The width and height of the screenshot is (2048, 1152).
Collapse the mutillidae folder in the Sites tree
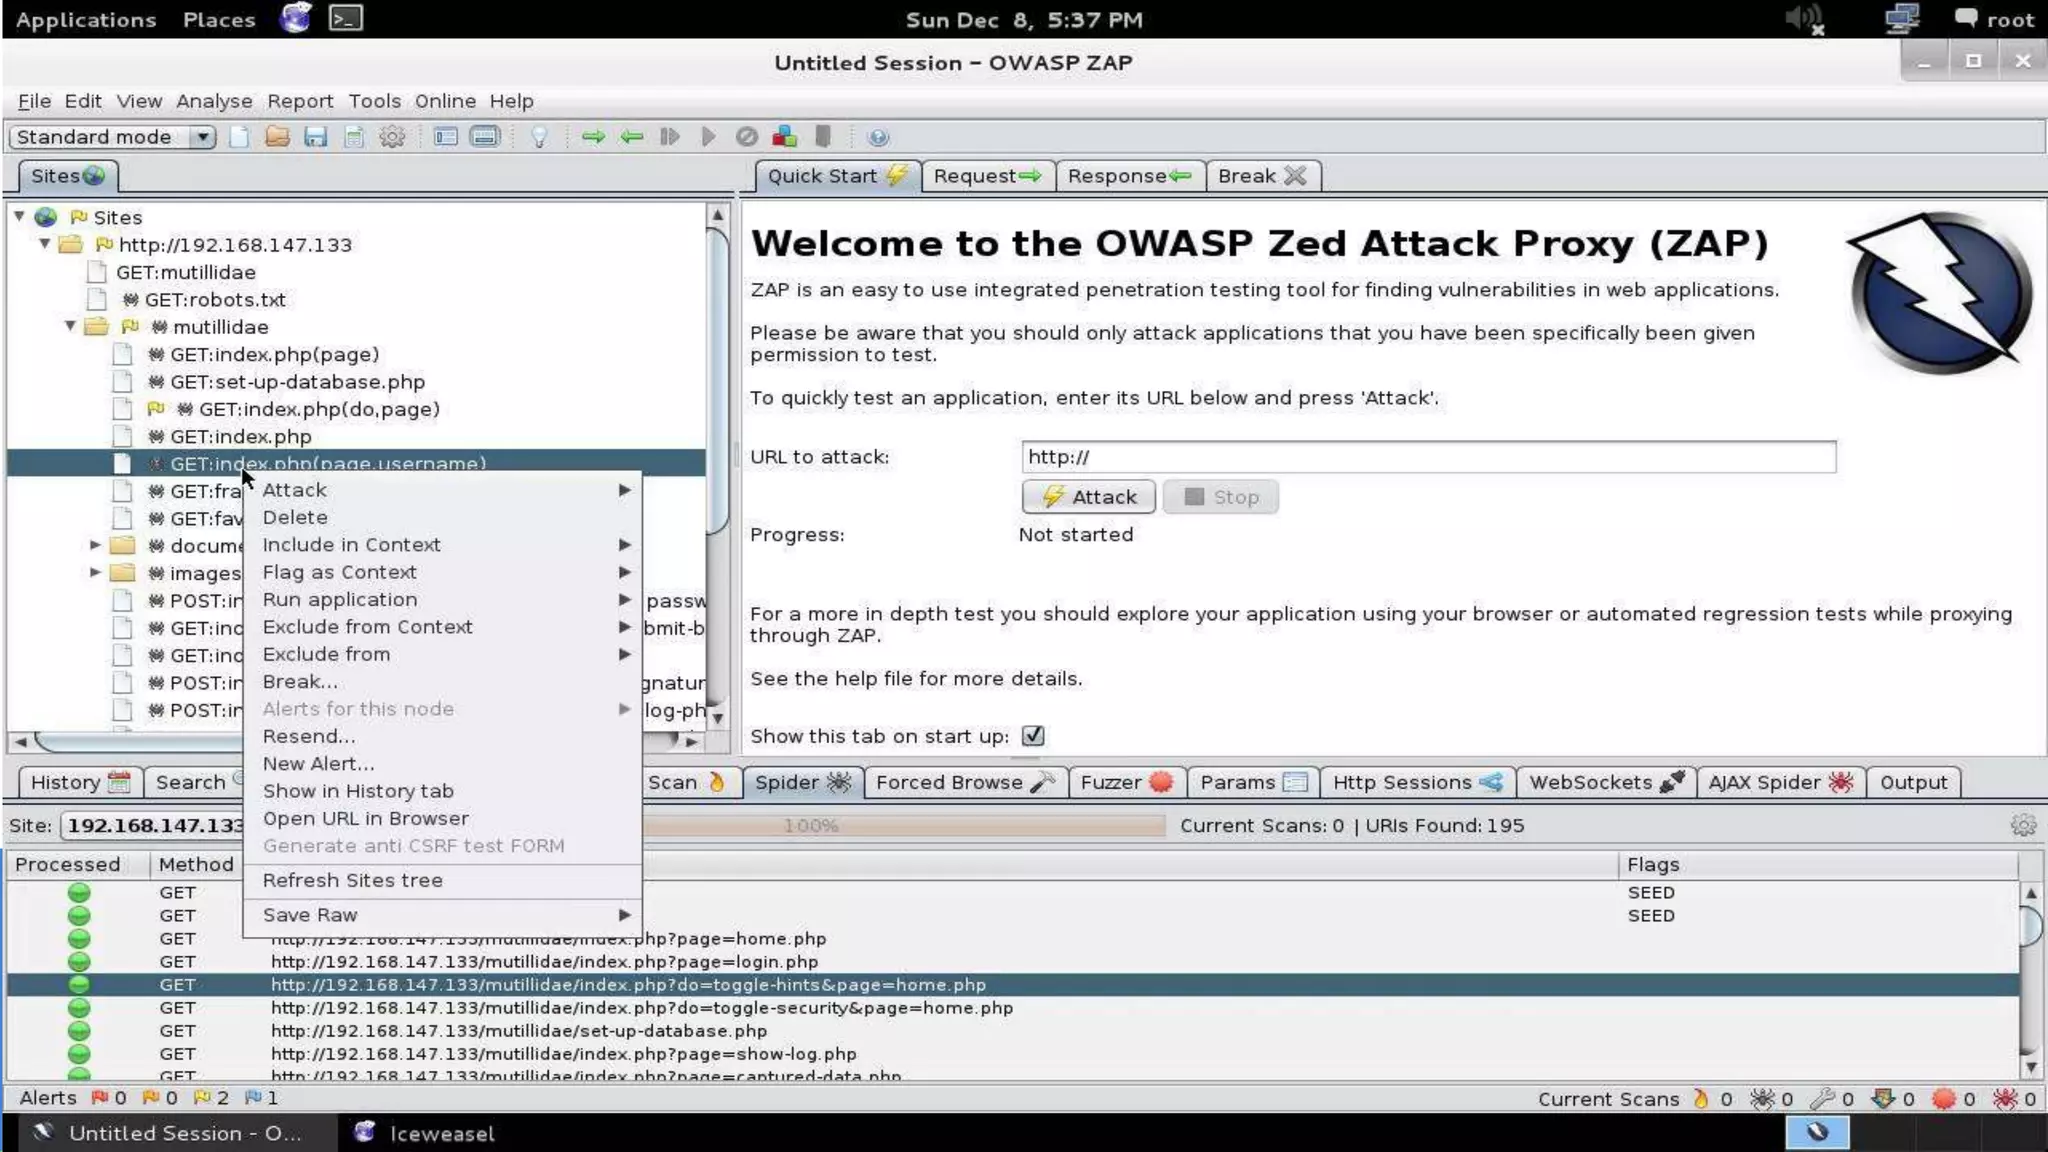[x=71, y=326]
